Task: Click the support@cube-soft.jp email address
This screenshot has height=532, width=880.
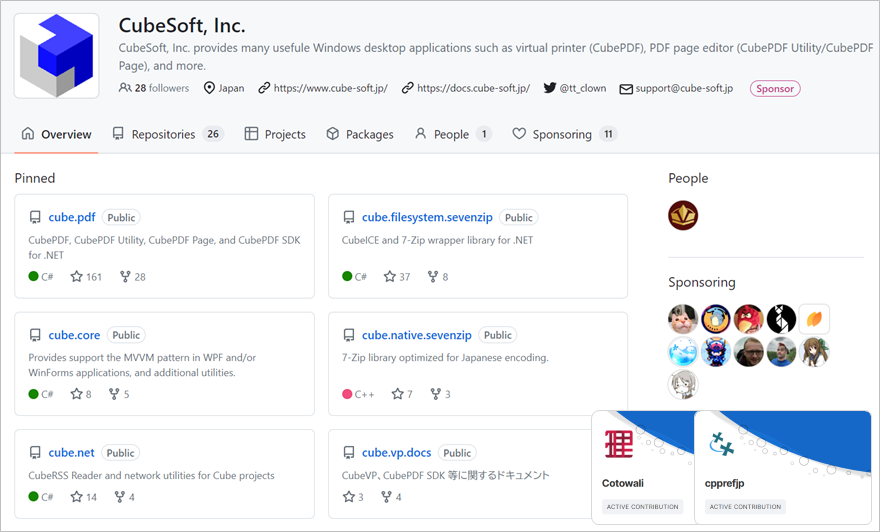Action: coord(684,88)
